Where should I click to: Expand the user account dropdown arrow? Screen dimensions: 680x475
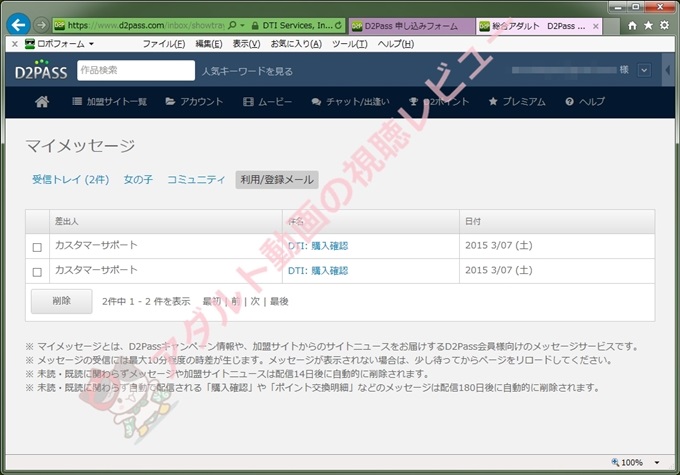point(644,70)
